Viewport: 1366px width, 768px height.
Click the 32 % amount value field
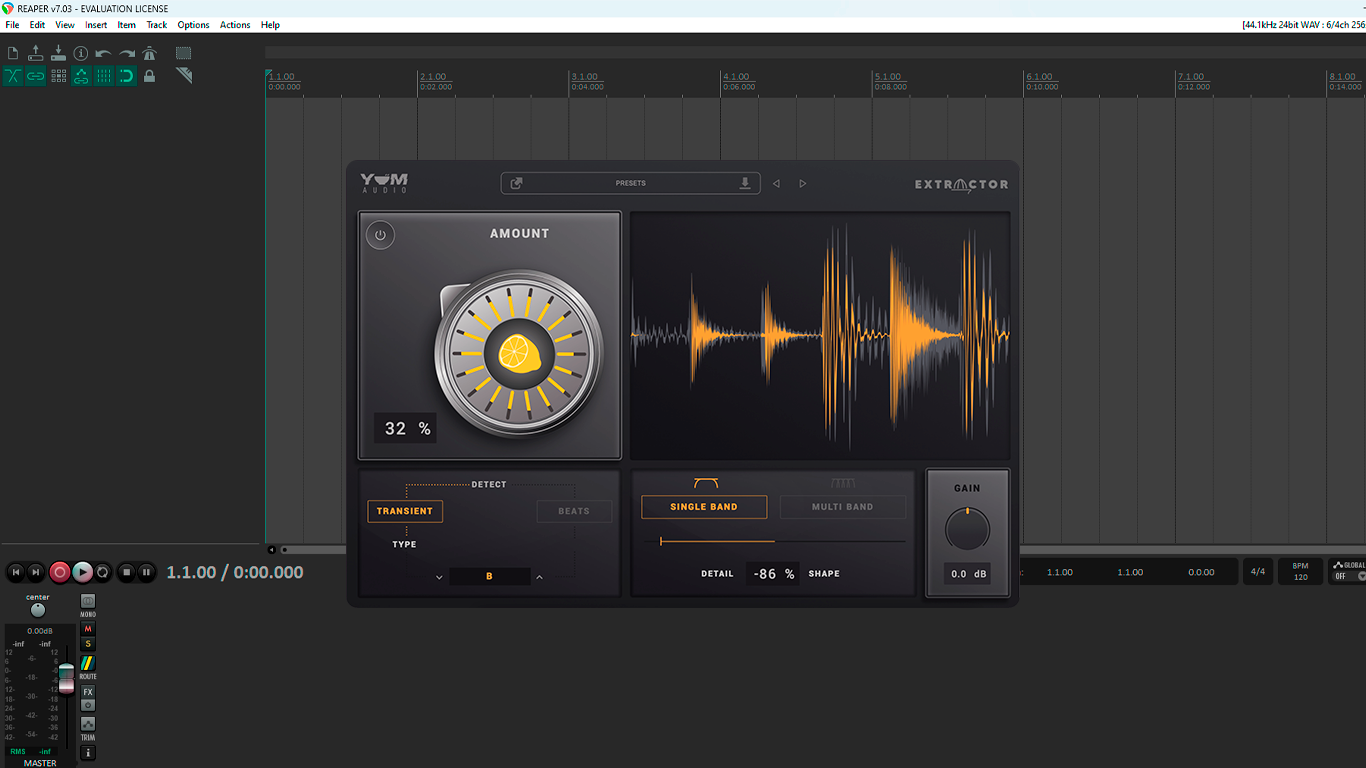click(x=405, y=428)
